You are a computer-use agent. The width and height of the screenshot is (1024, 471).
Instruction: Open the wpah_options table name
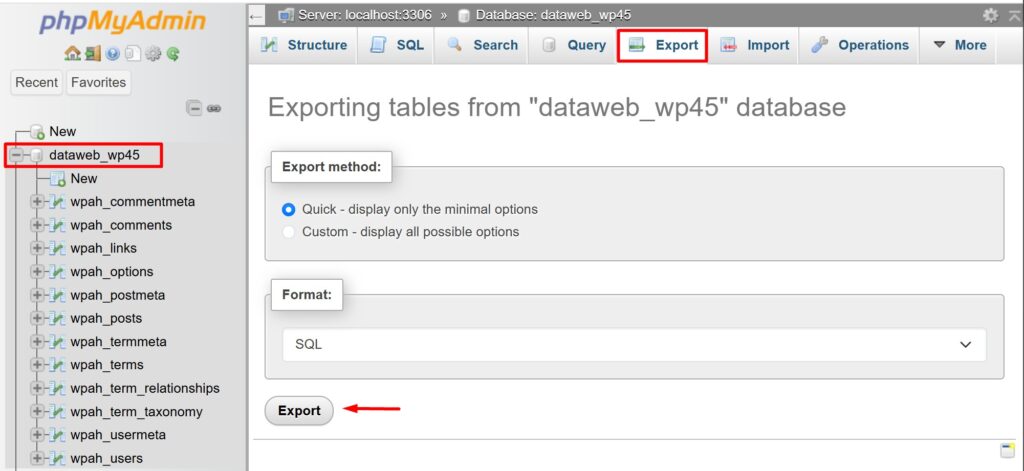(x=112, y=272)
